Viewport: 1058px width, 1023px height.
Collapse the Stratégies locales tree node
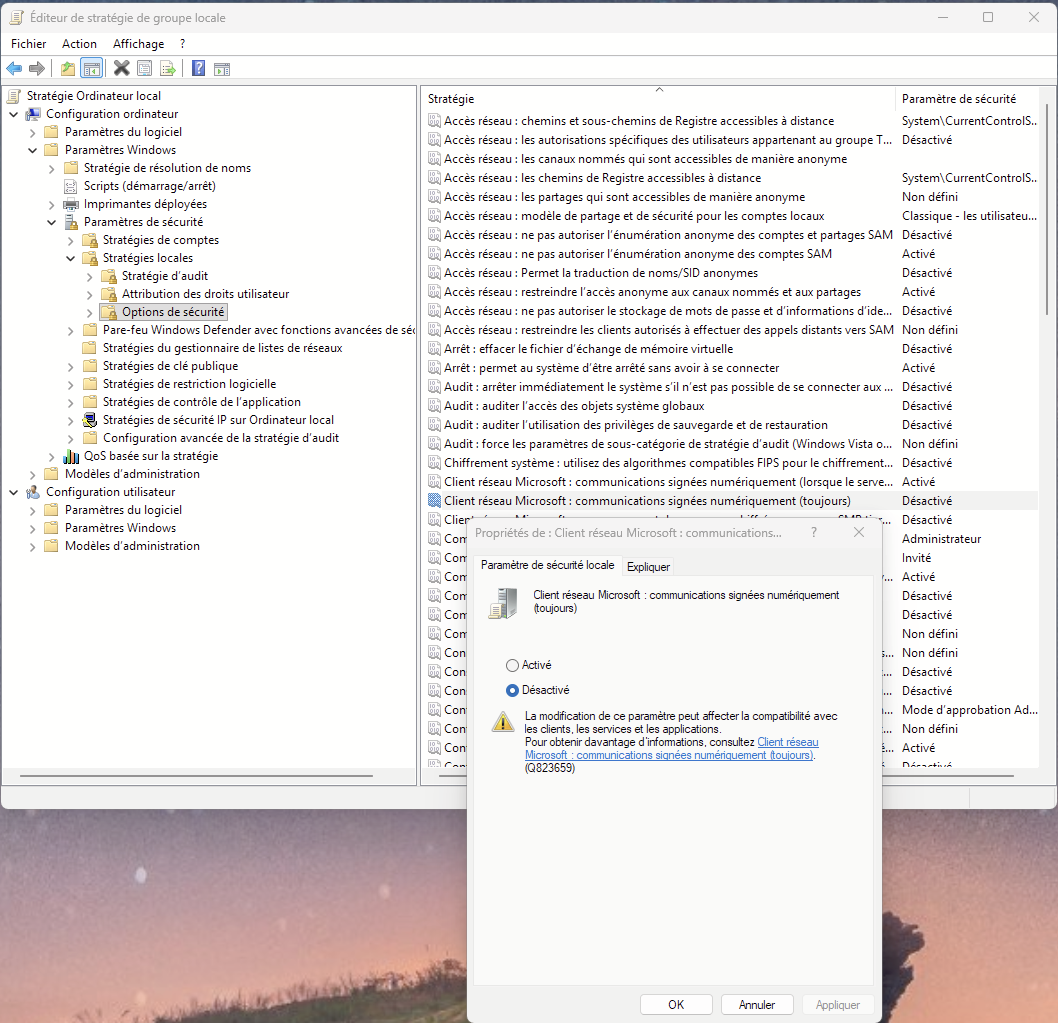[x=70, y=258]
